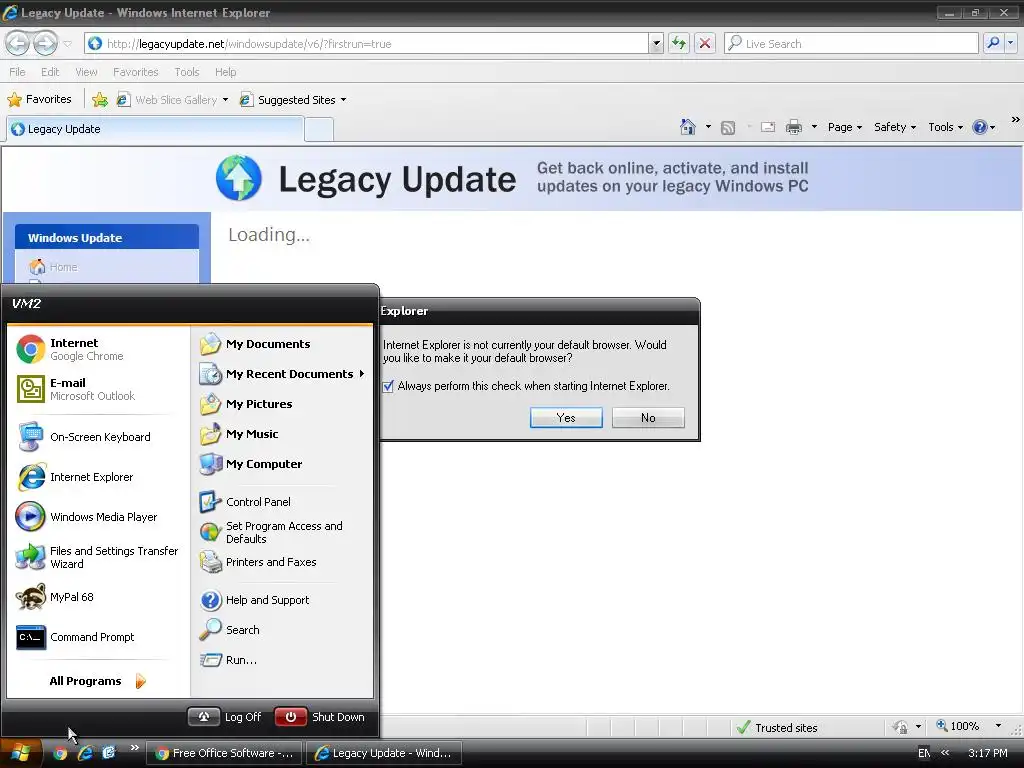Open the File menu
Viewport: 1024px width, 768px height.
click(x=17, y=72)
